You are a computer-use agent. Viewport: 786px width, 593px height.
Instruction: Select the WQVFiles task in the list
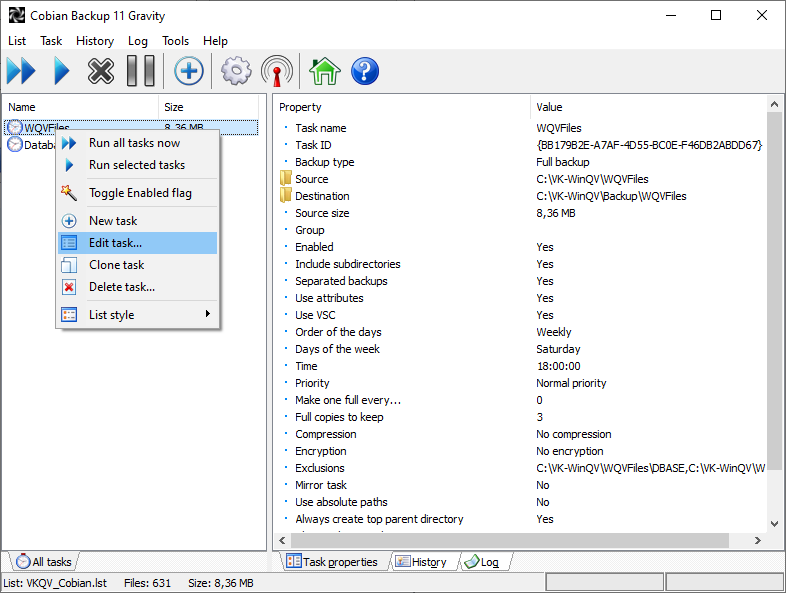(x=46, y=128)
